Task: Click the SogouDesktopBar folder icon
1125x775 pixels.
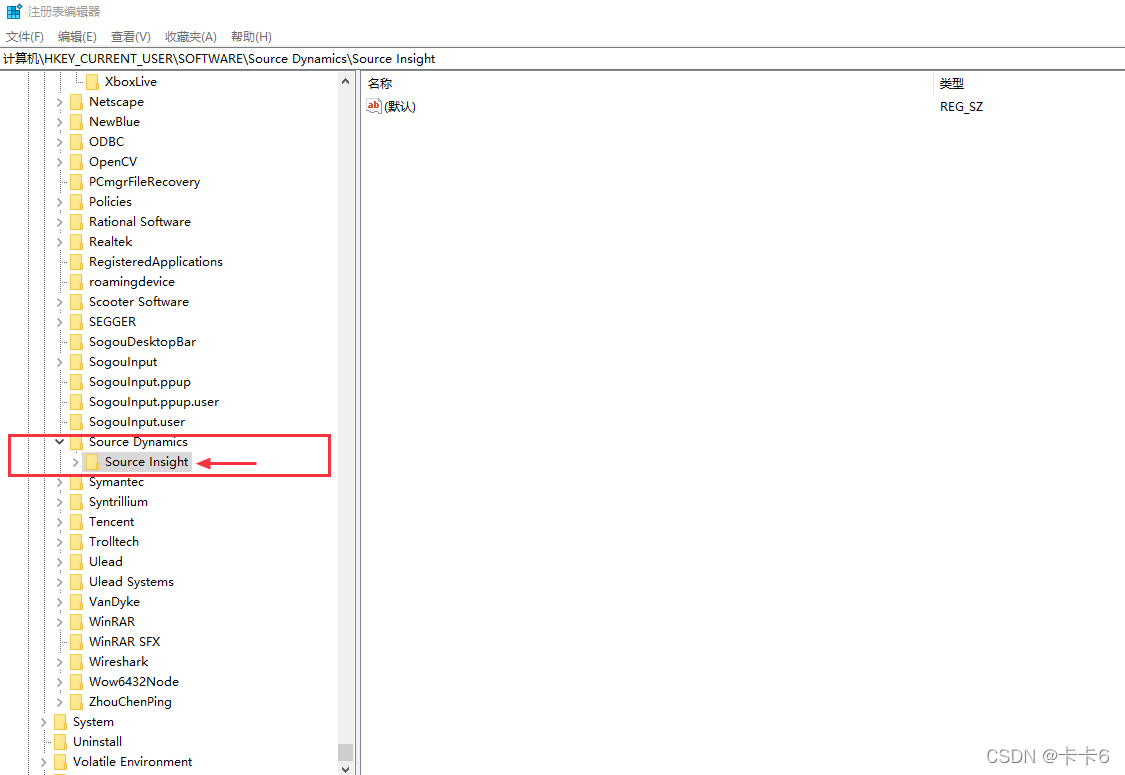Action: point(77,342)
